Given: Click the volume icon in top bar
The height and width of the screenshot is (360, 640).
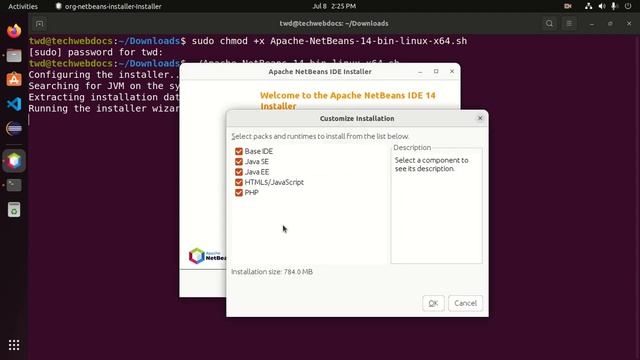Looking at the screenshot, I should (x=602, y=6).
